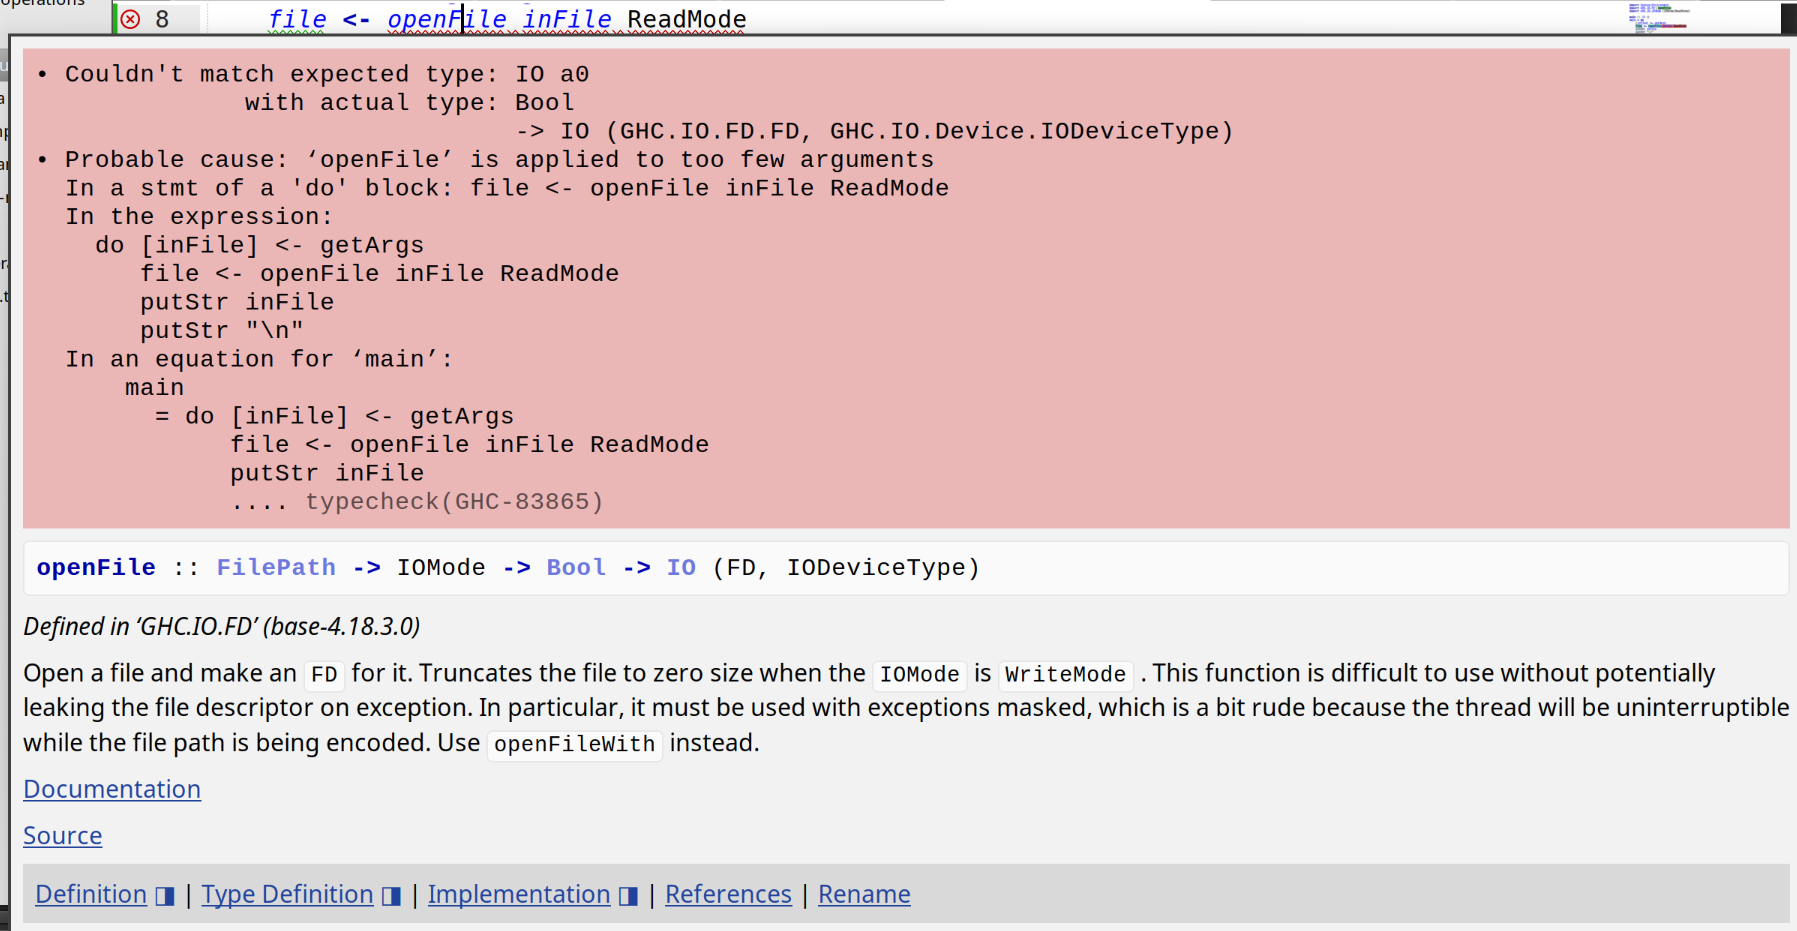1797x931 pixels.
Task: Open Definition in side window icon
Action: coord(165,896)
